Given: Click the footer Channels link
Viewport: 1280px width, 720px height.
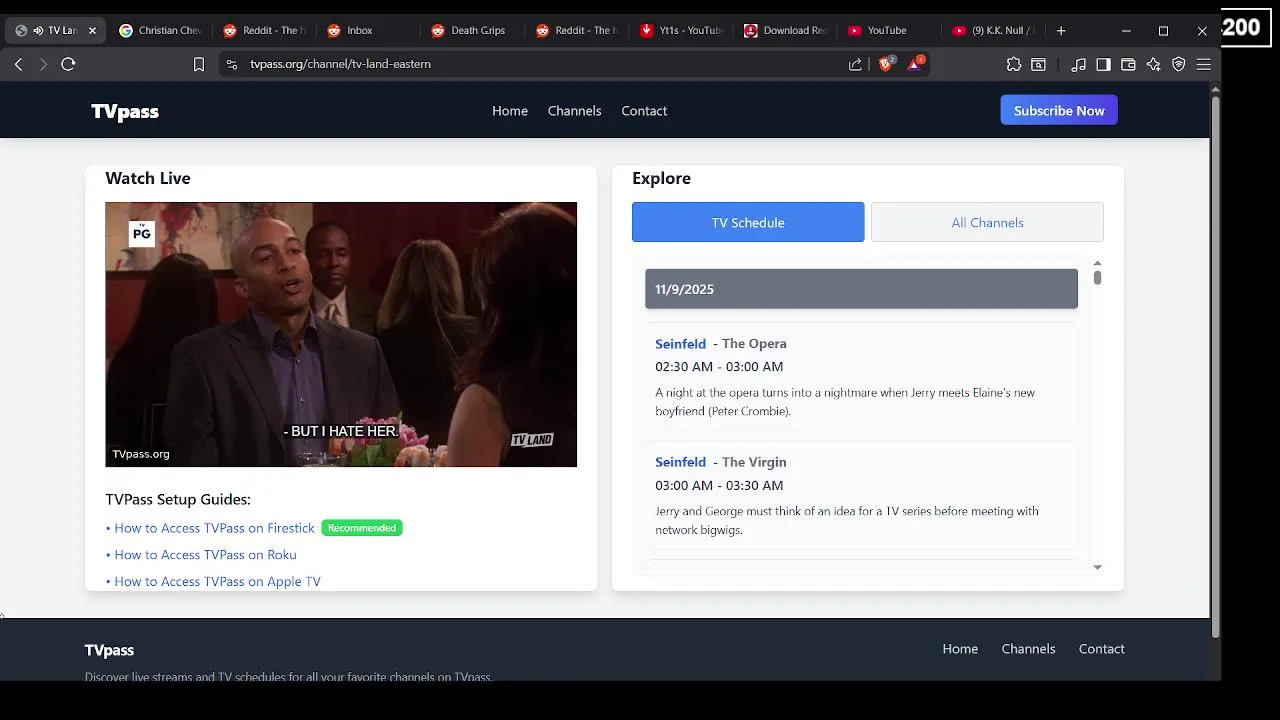Looking at the screenshot, I should 1028,649.
